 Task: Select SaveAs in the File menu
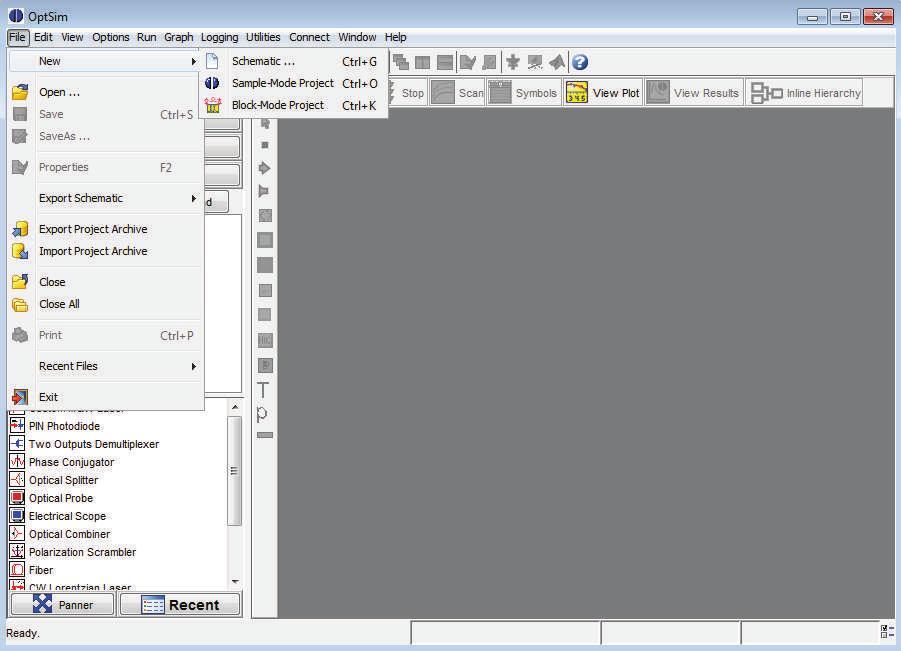click(106, 136)
